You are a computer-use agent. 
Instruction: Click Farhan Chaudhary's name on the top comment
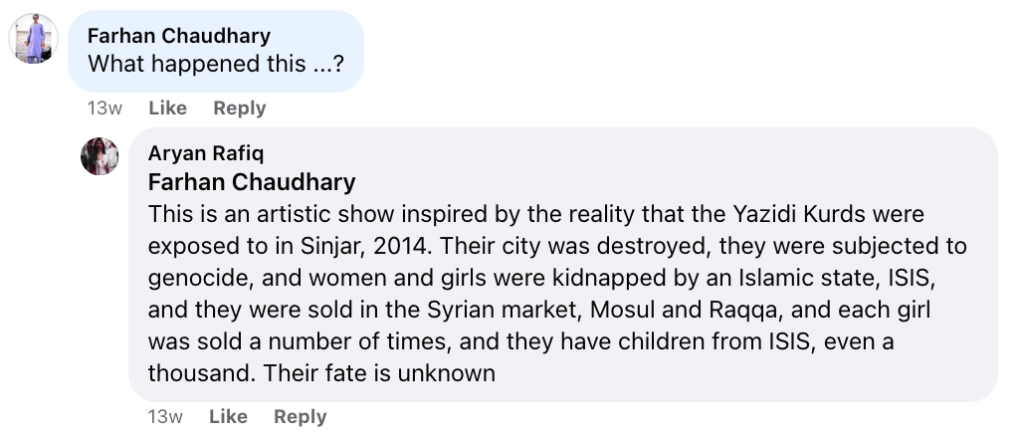coord(179,36)
